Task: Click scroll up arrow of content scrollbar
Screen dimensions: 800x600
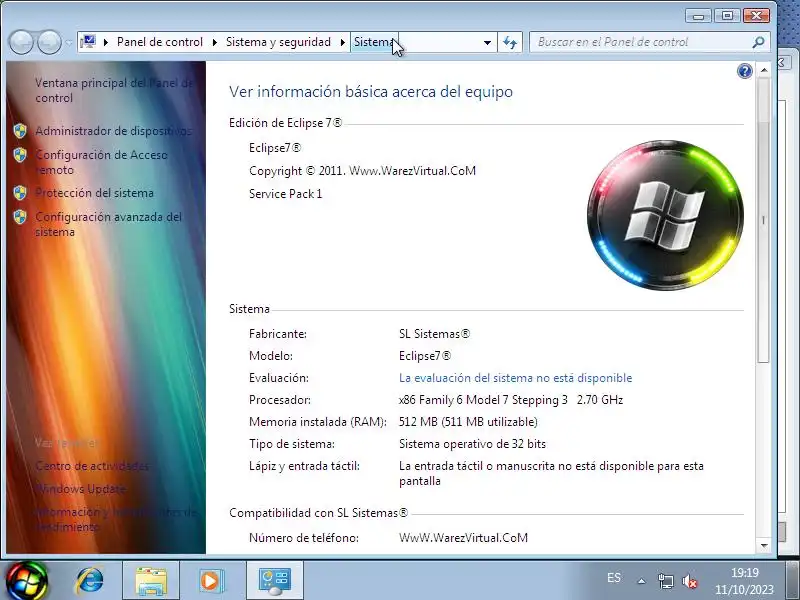Action: point(764,70)
